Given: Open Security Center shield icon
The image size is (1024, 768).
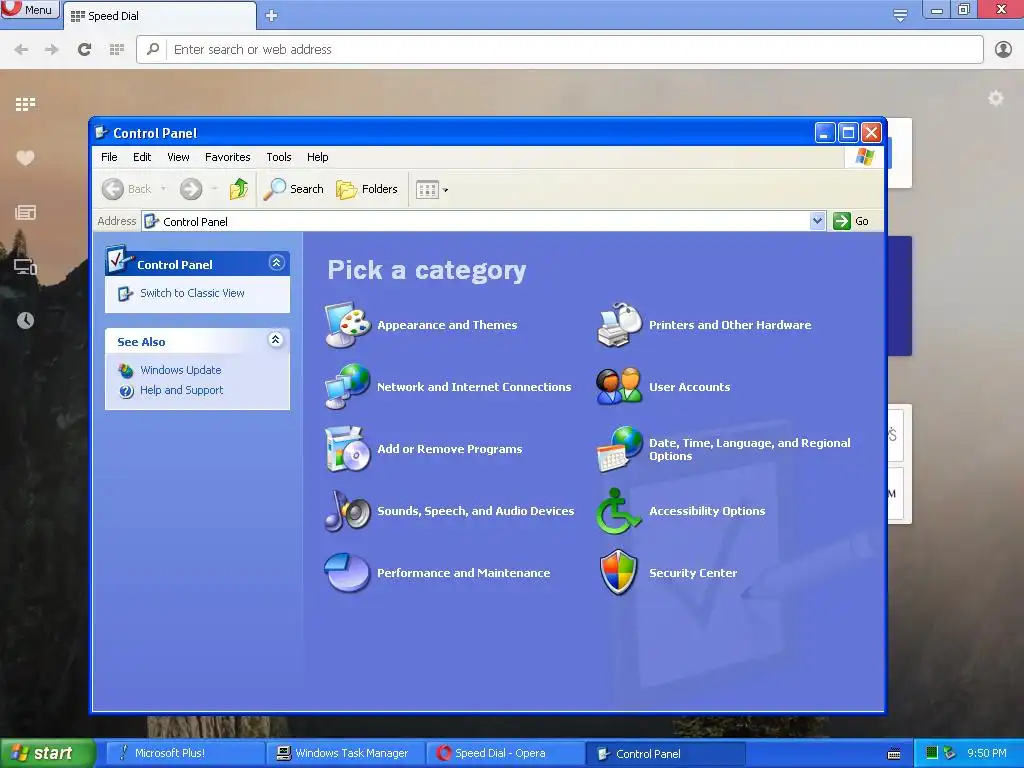Looking at the screenshot, I should click(x=618, y=573).
